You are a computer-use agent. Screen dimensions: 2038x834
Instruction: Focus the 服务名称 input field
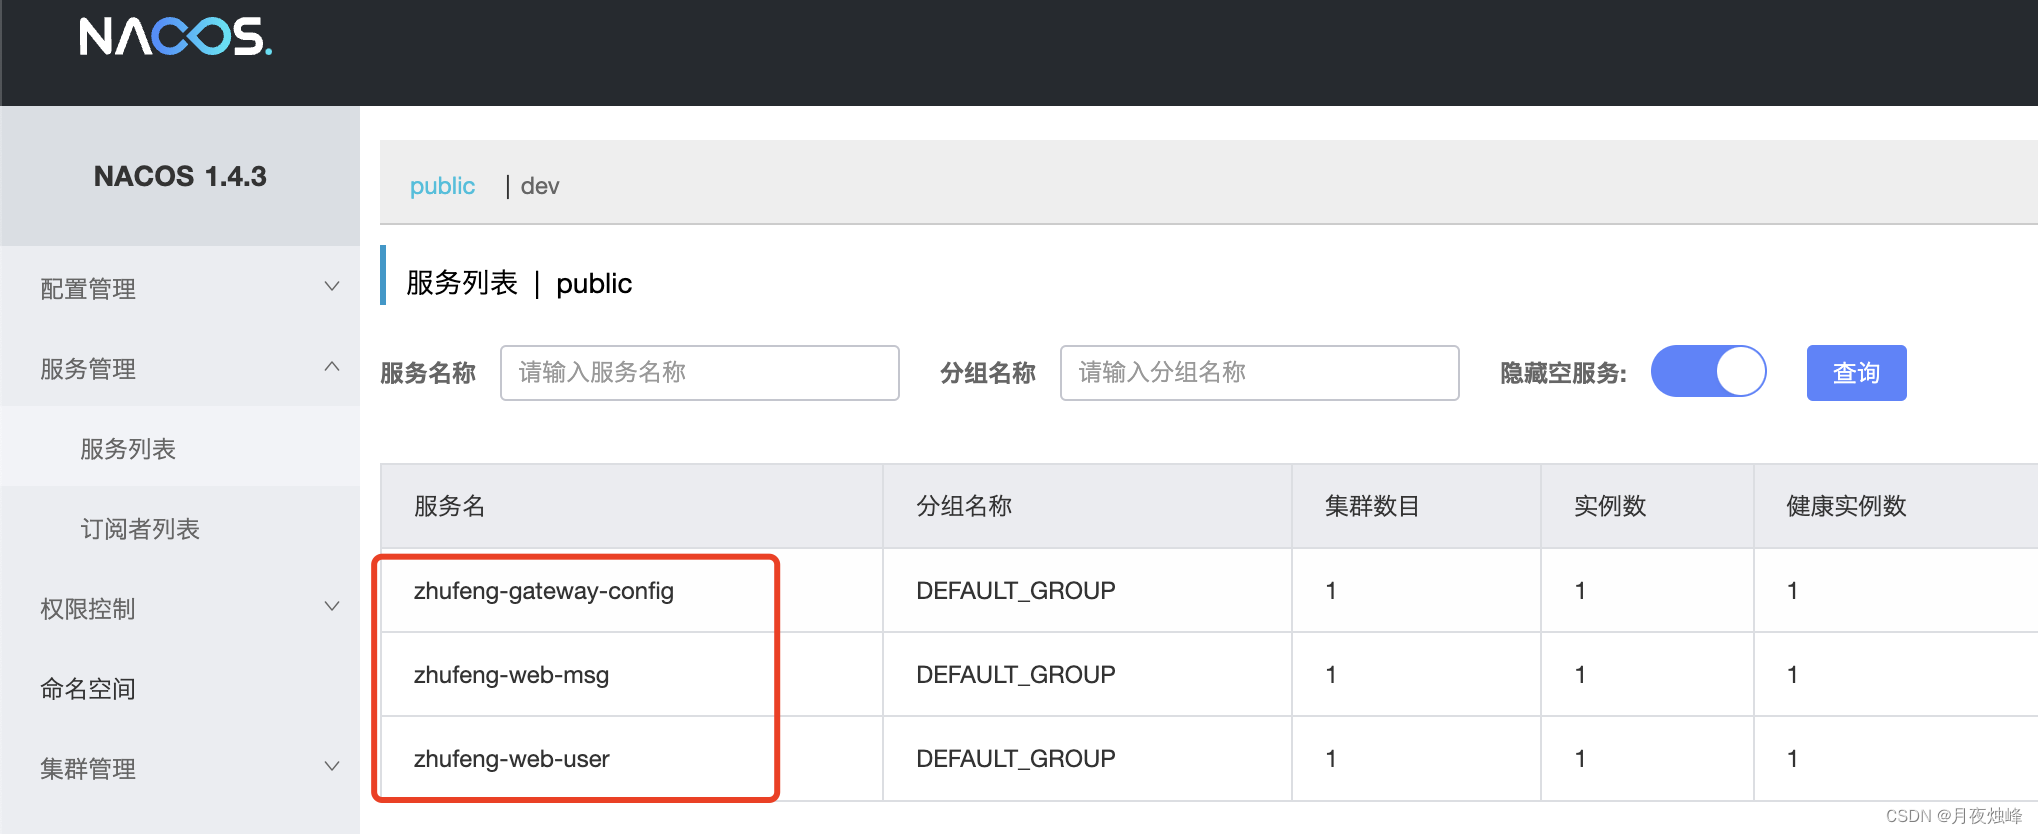coord(699,373)
